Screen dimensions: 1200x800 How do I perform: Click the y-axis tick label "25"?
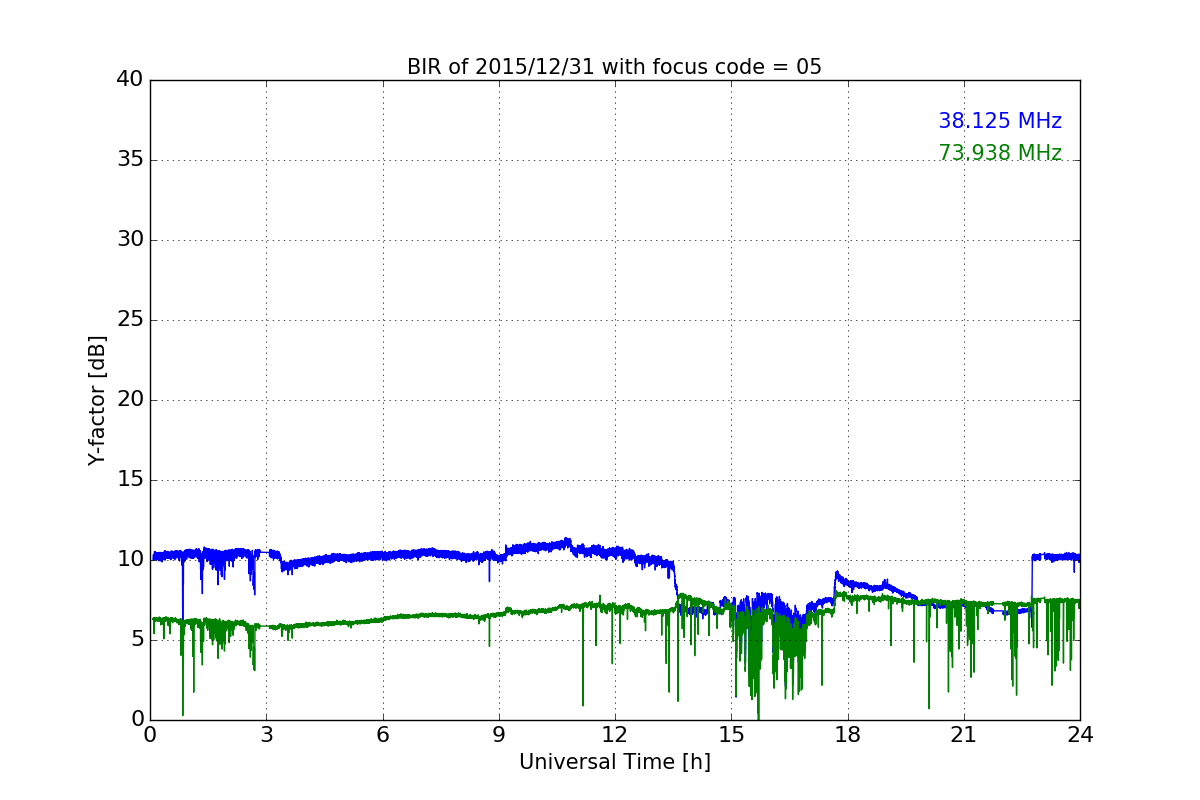[x=130, y=320]
